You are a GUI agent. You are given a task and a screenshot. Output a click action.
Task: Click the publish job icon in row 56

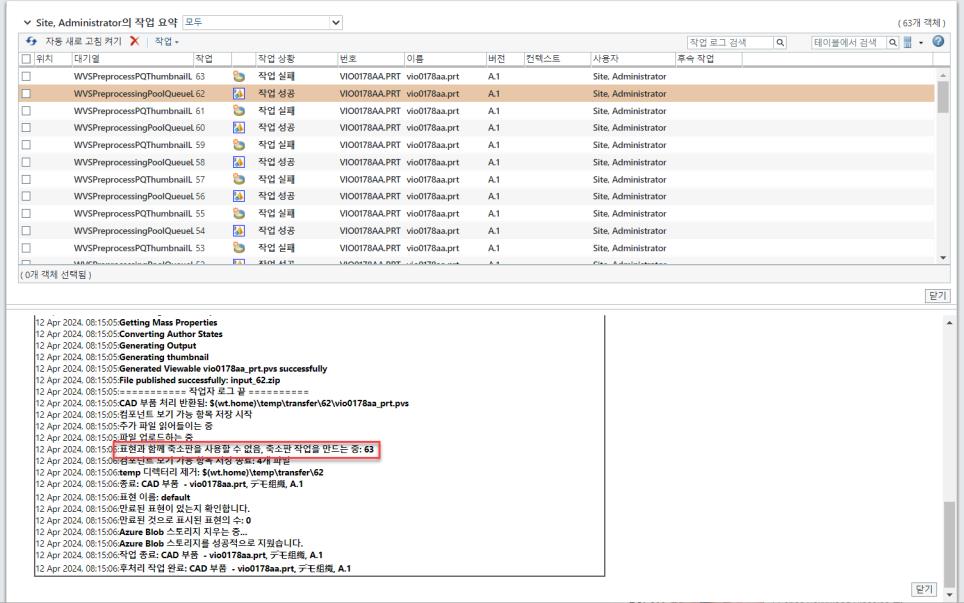pyautogui.click(x=239, y=196)
